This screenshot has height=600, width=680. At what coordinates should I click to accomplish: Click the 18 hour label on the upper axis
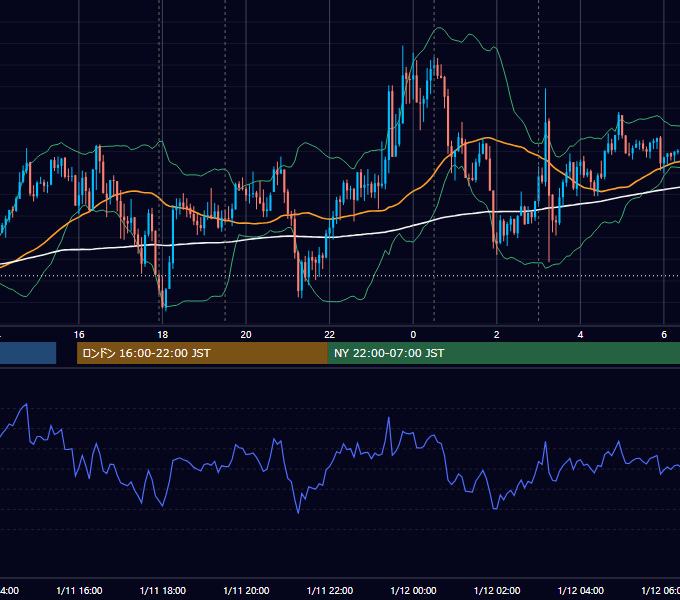click(x=163, y=335)
